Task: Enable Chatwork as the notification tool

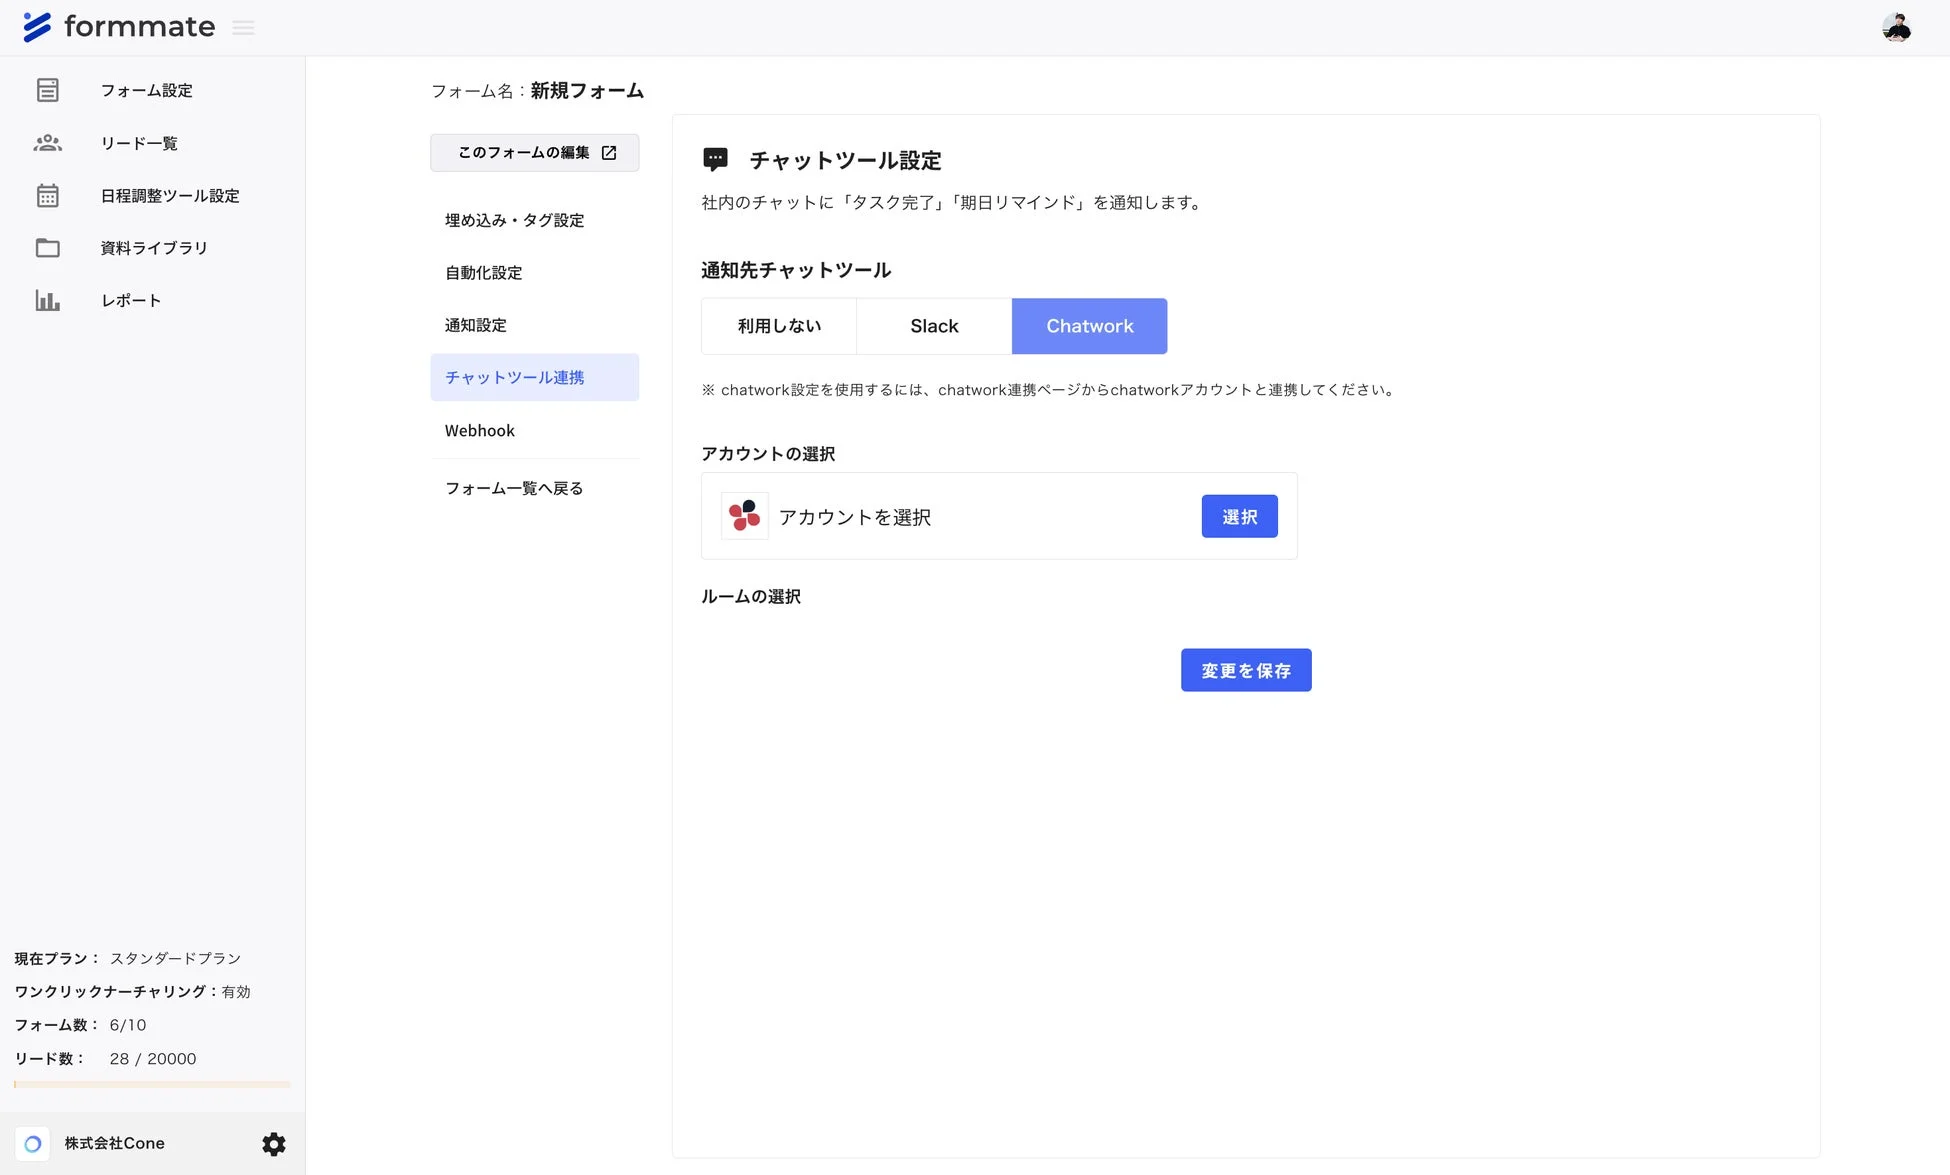Action: [1089, 326]
